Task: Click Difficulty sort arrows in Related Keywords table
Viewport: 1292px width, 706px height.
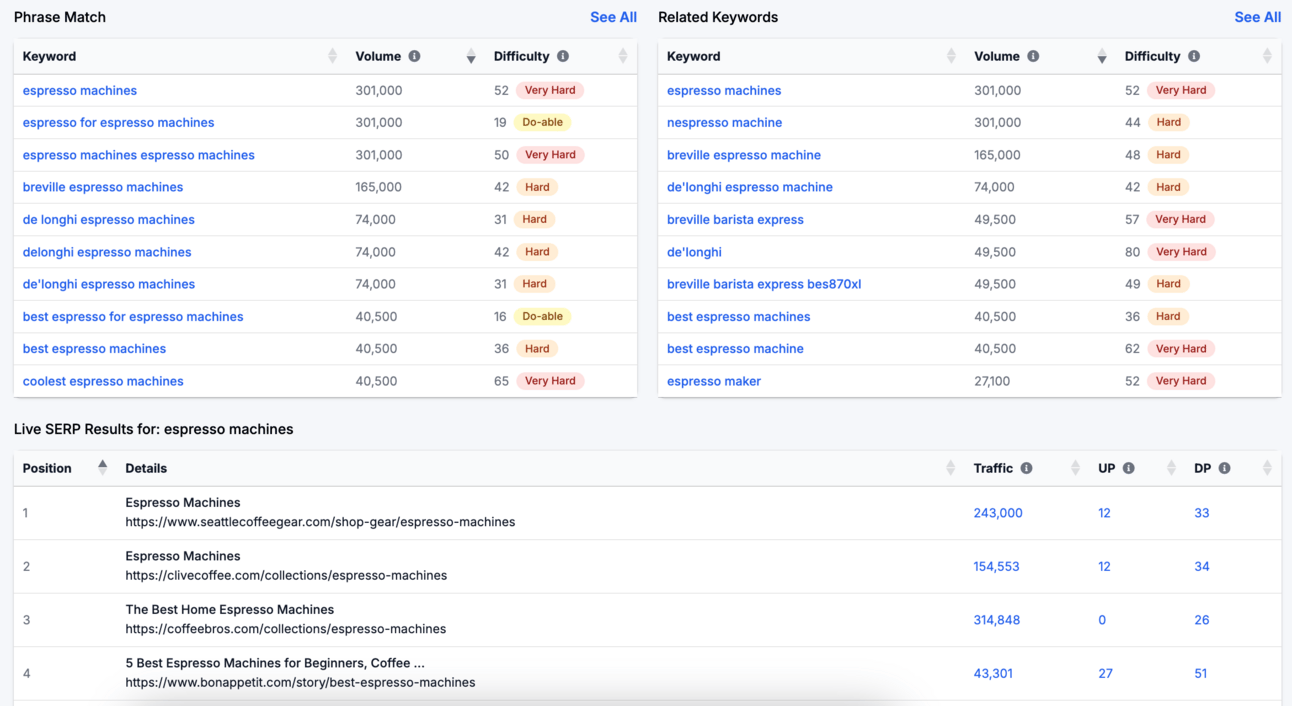Action: 1267,57
